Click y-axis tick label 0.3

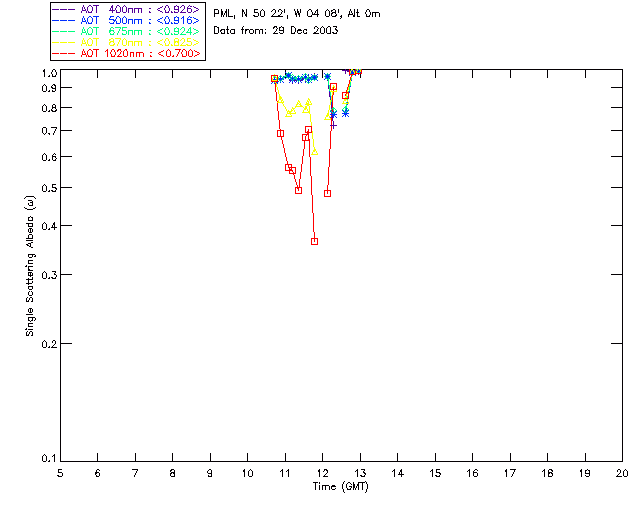coord(49,275)
